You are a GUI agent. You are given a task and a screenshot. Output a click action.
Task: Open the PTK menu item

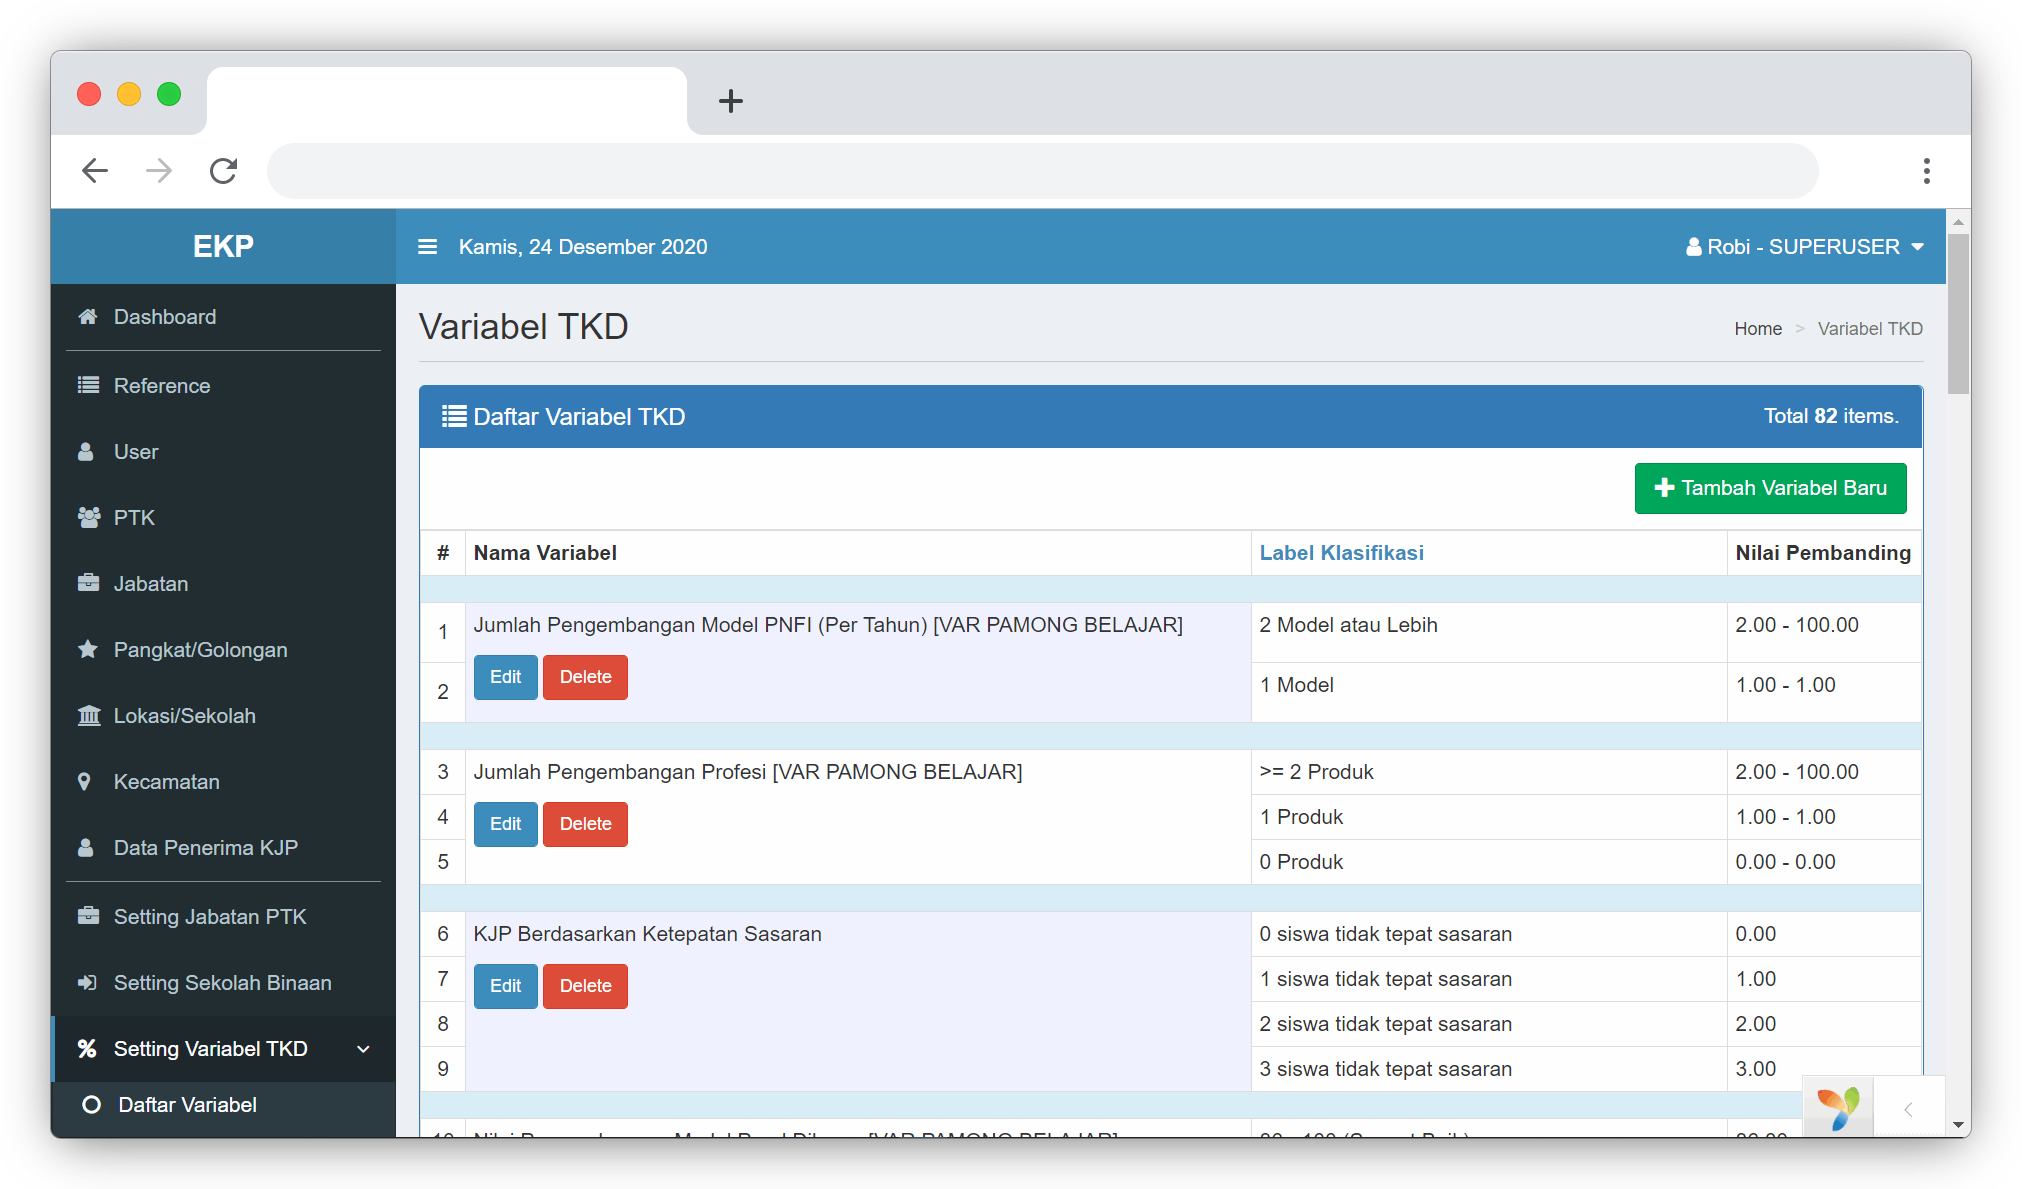click(224, 518)
